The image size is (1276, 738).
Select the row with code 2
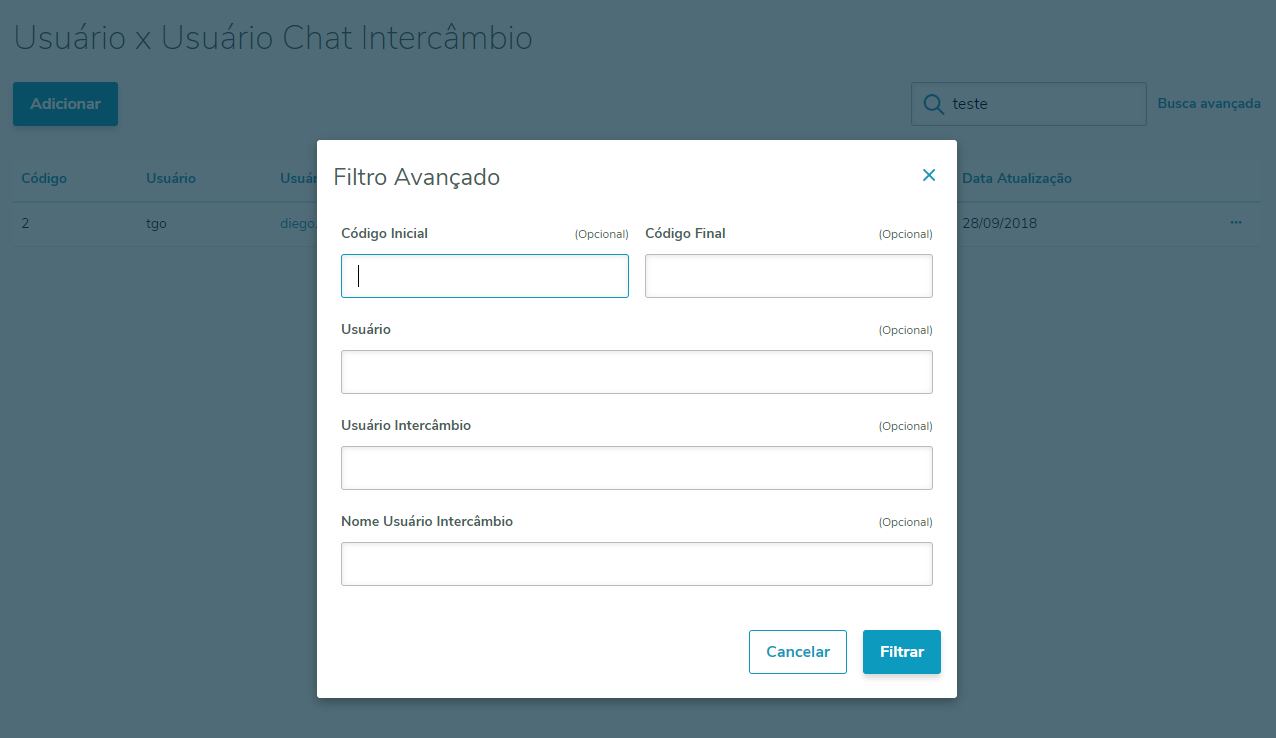(25, 223)
